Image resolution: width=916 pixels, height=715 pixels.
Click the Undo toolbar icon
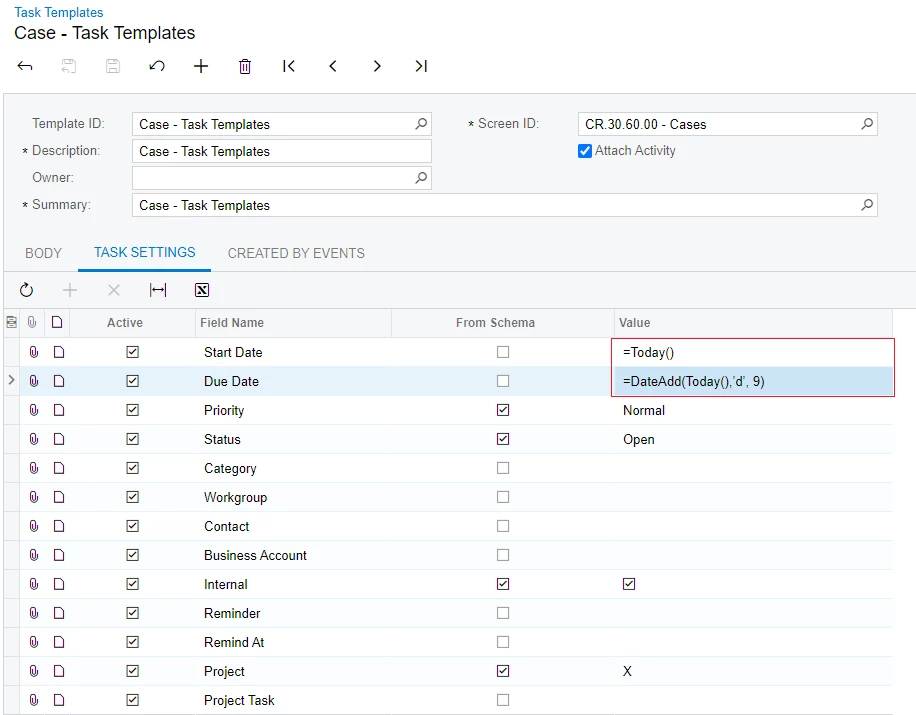(157, 66)
